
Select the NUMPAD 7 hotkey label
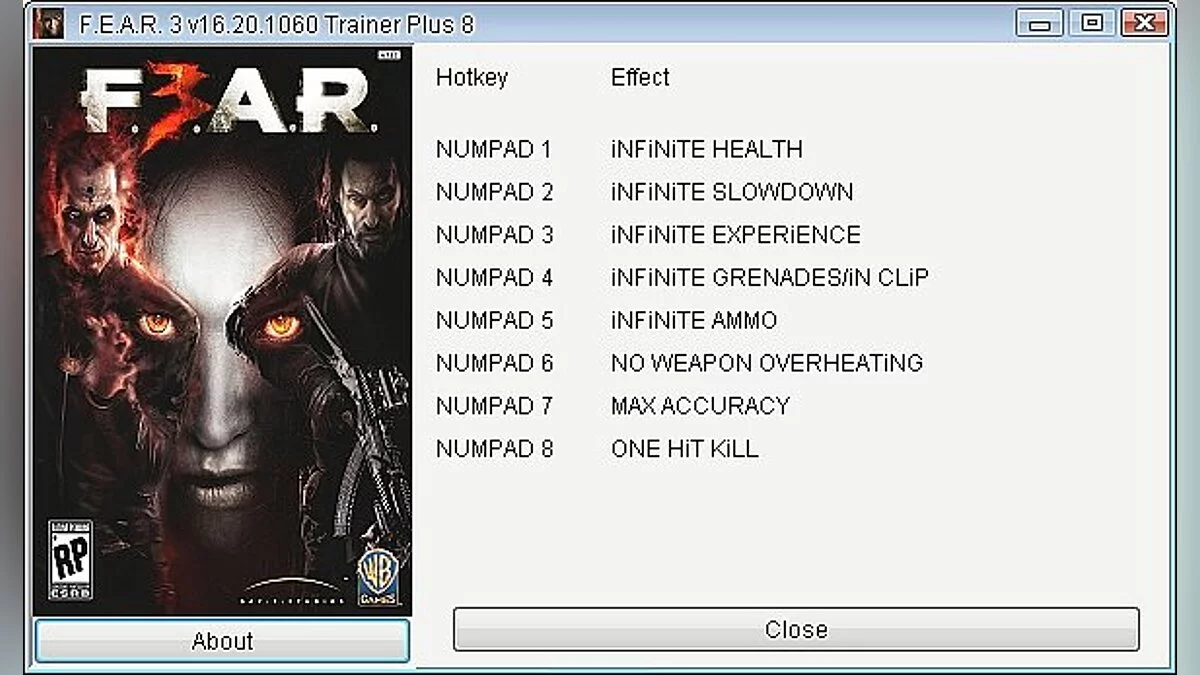[494, 406]
